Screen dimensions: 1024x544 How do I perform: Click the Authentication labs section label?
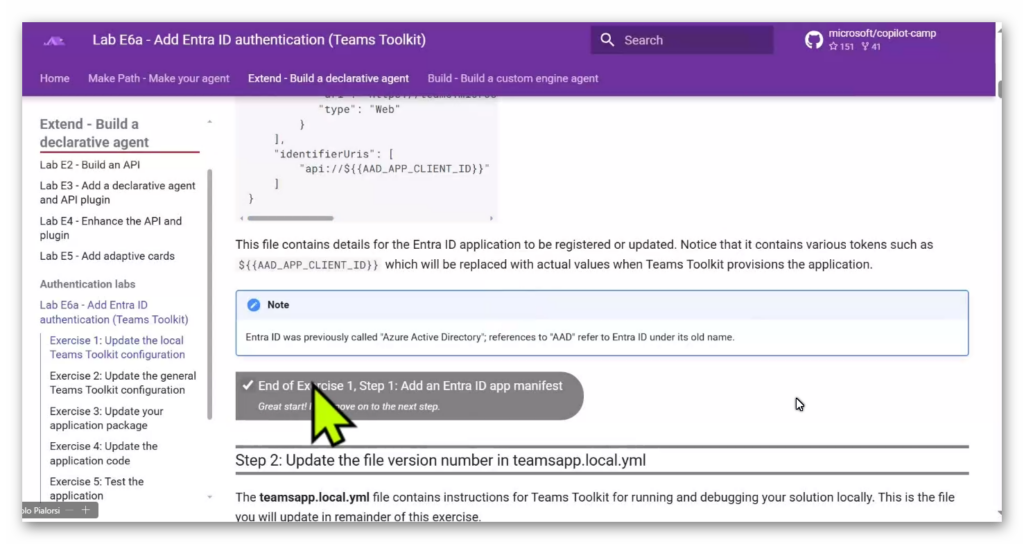88,284
